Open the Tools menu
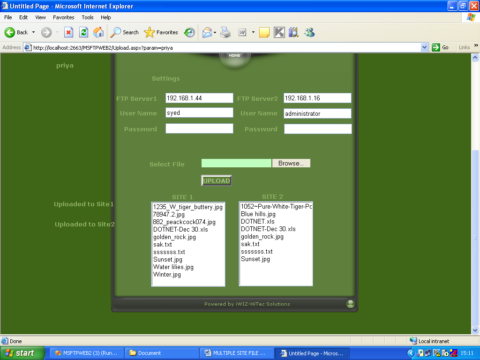Image resolution: width=480 pixels, height=360 pixels. coord(88,17)
